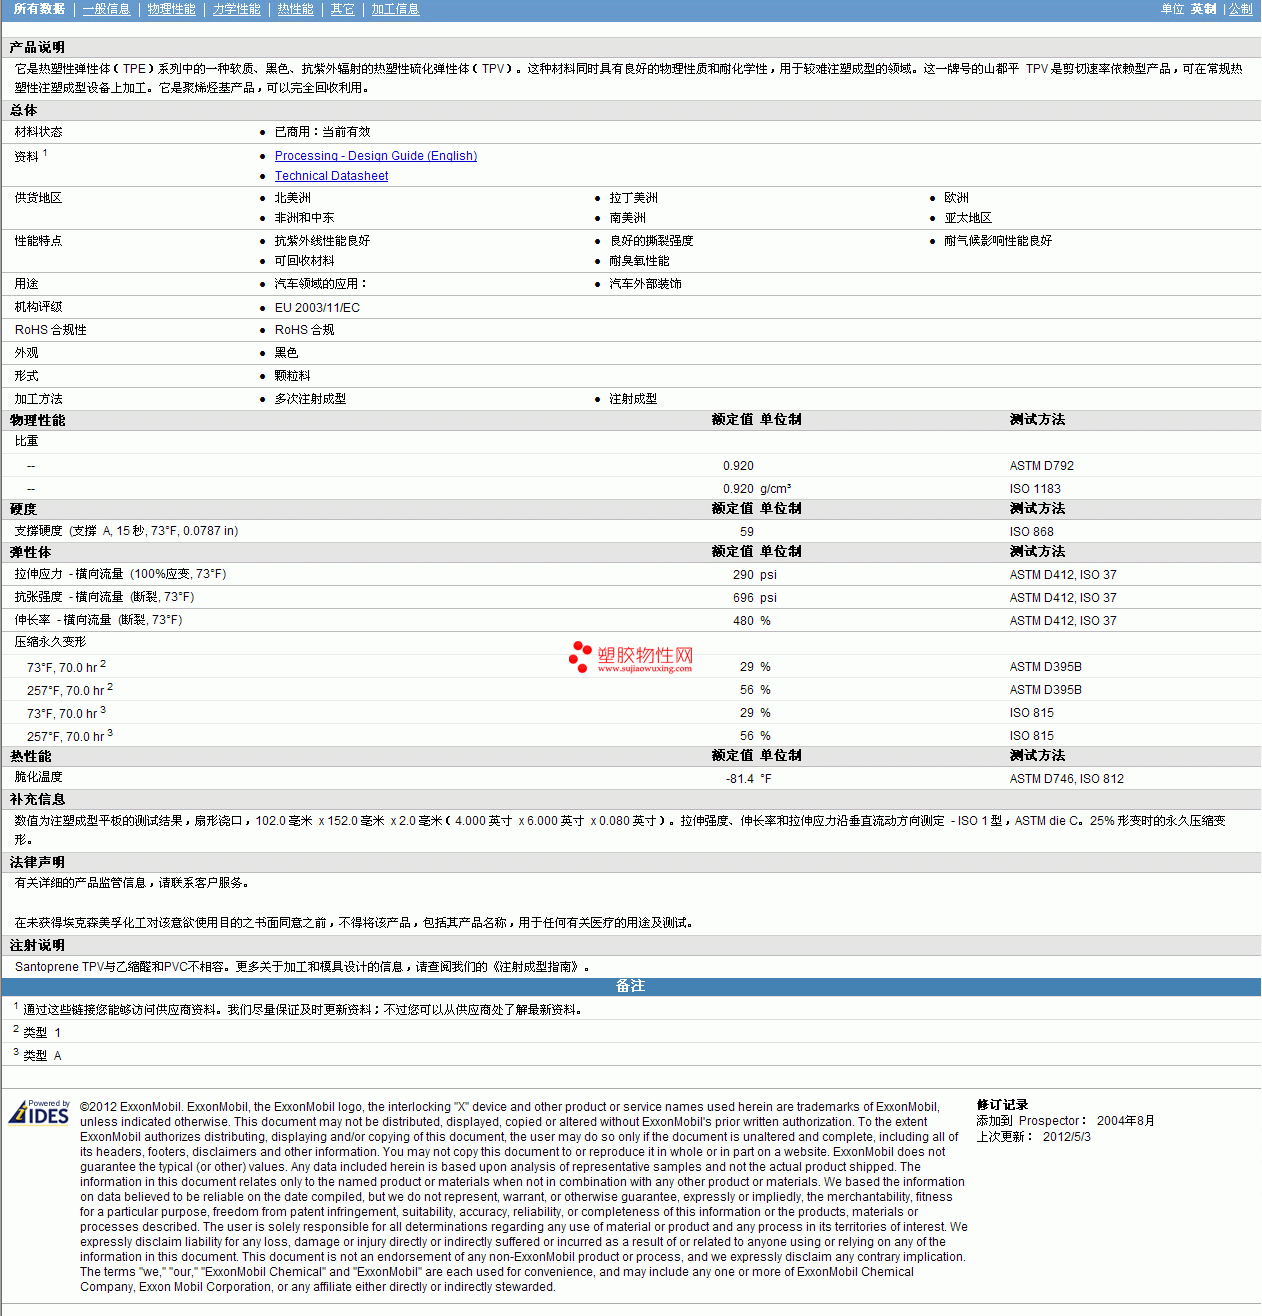Click the 多次注射成型 processing method
This screenshot has width=1262, height=1316.
(310, 399)
